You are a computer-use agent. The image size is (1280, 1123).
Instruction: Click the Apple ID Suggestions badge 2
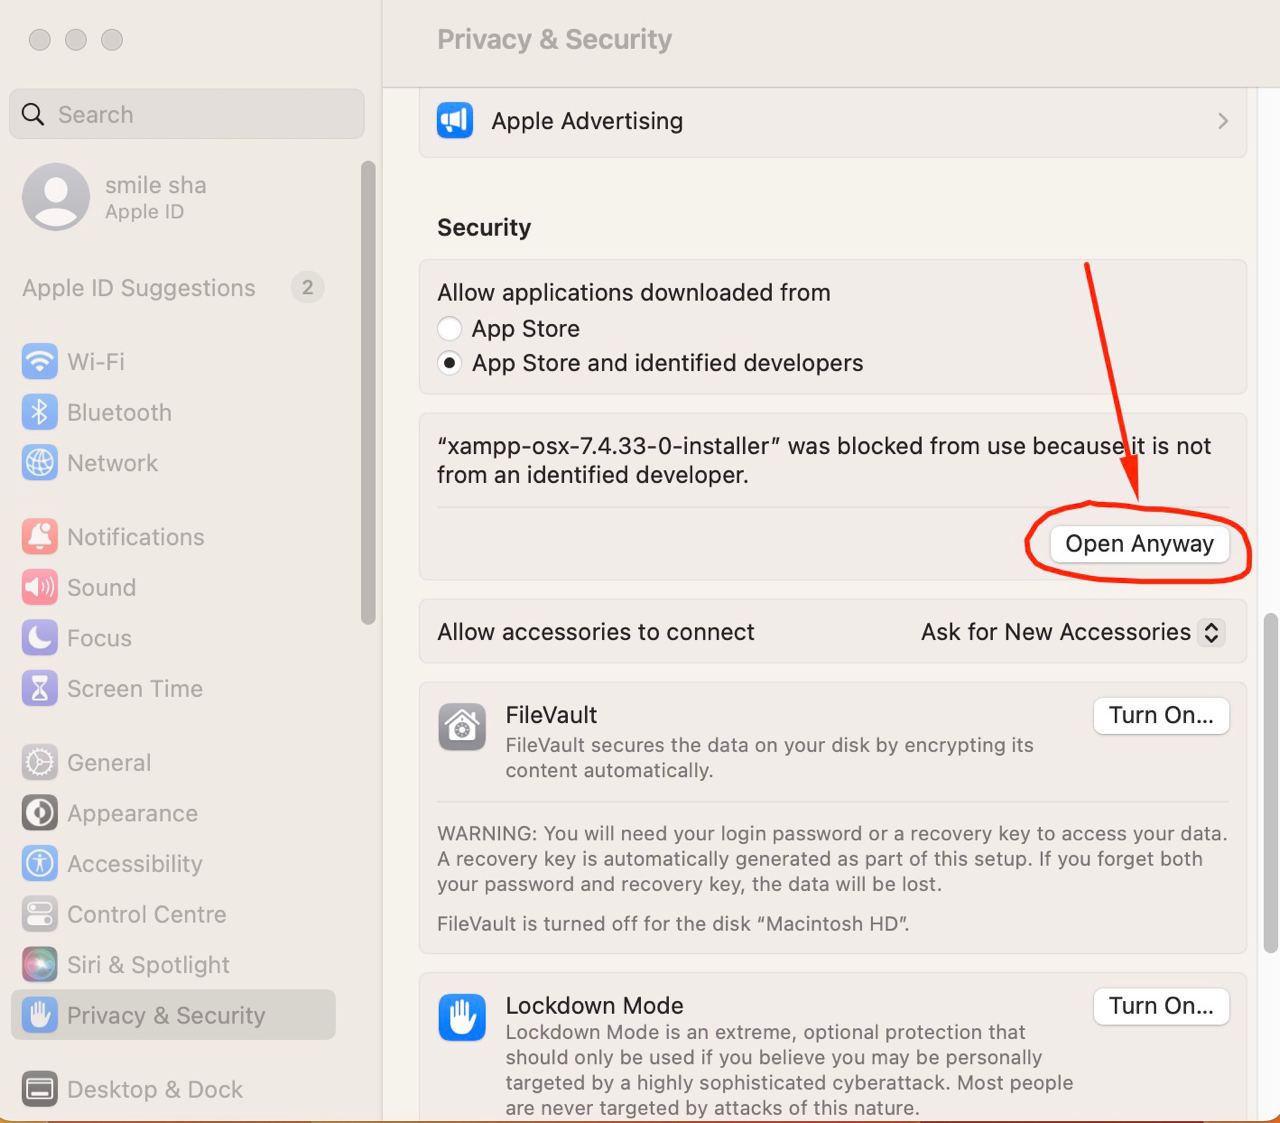pyautogui.click(x=307, y=288)
